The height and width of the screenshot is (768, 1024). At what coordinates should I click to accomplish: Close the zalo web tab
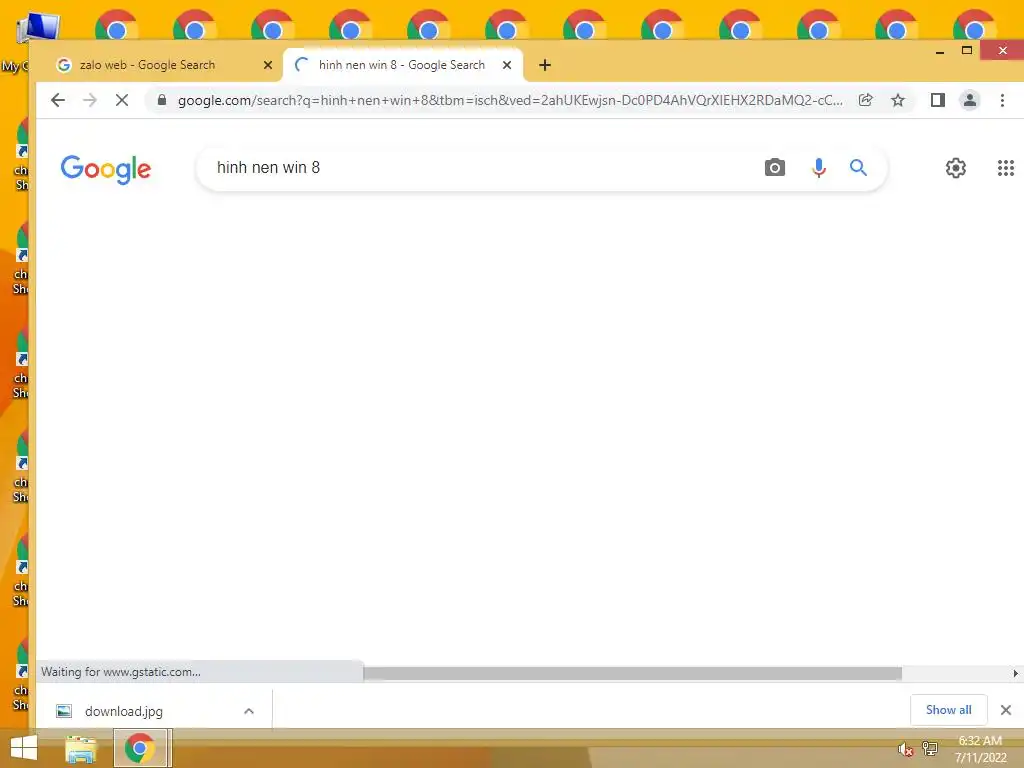tap(267, 65)
